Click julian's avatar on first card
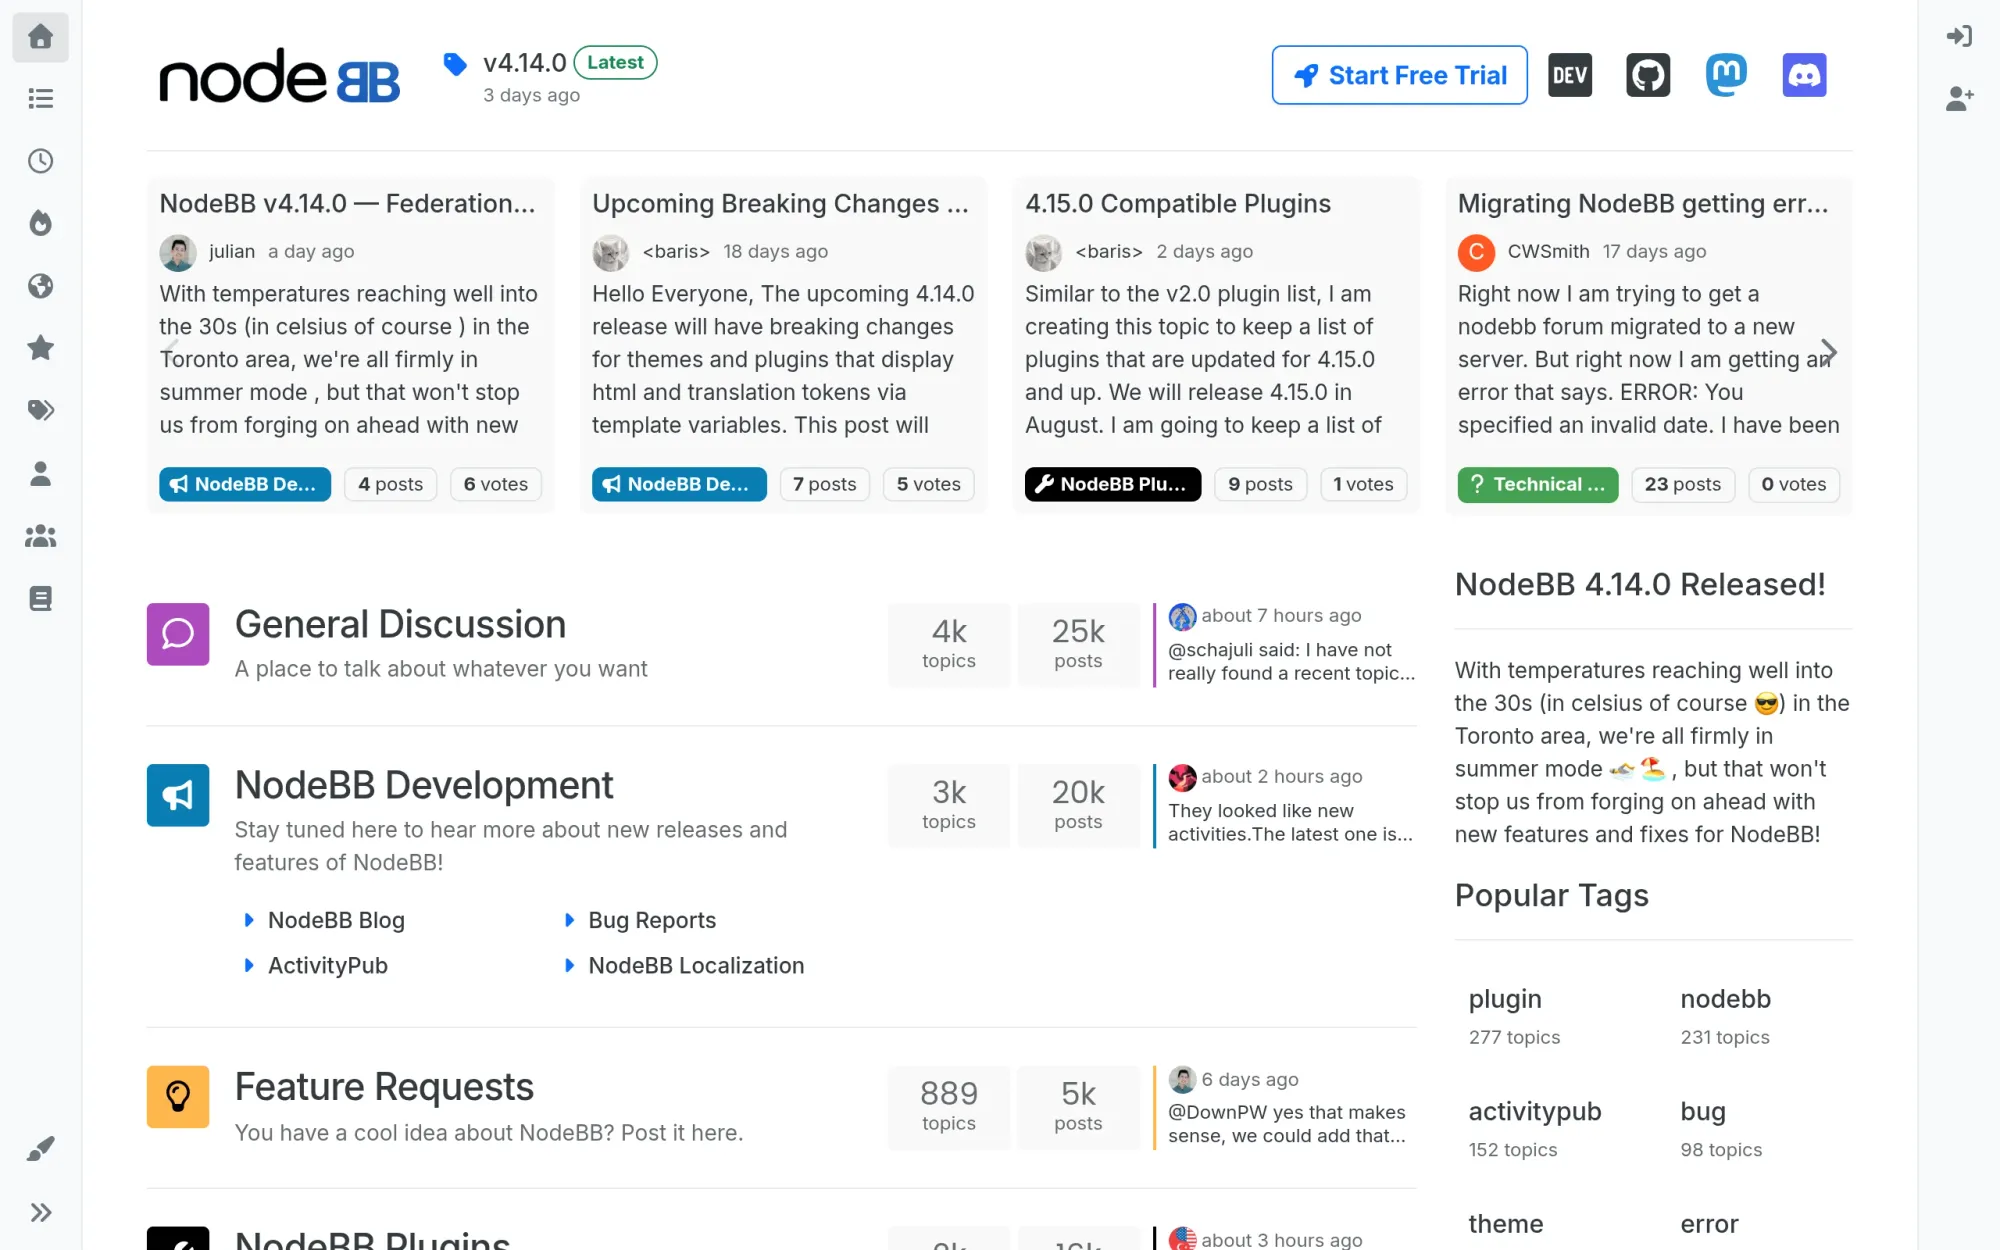The image size is (2000, 1250). coord(178,252)
